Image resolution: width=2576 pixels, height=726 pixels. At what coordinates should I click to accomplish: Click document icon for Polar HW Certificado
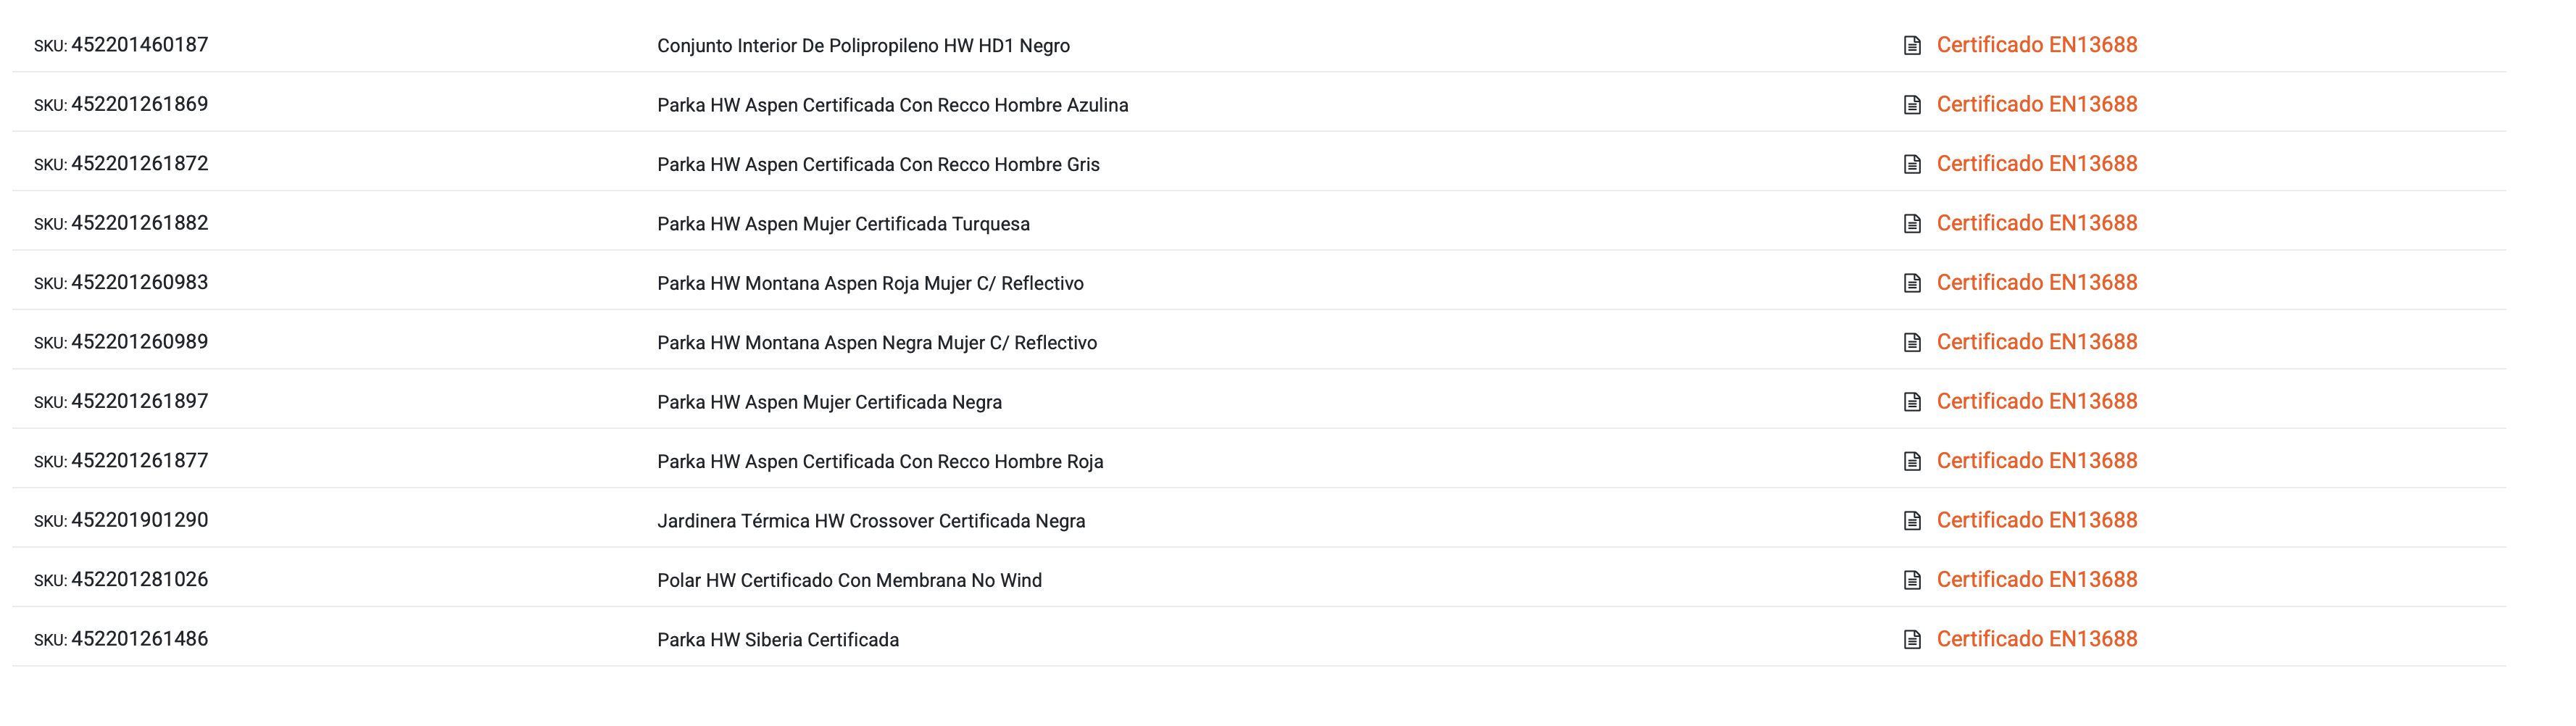coord(1912,580)
